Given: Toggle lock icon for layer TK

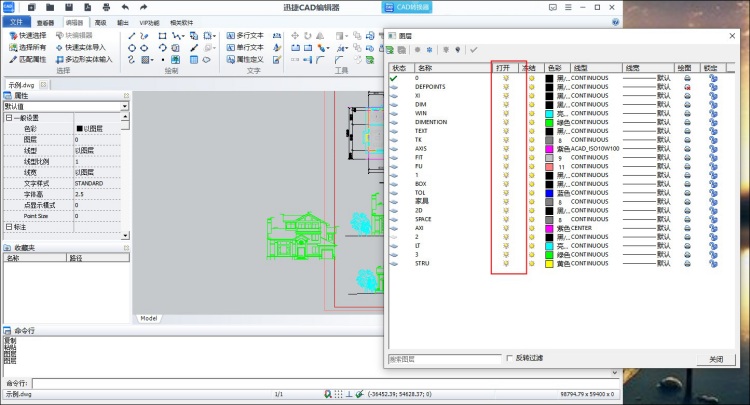Looking at the screenshot, I should pos(713,140).
